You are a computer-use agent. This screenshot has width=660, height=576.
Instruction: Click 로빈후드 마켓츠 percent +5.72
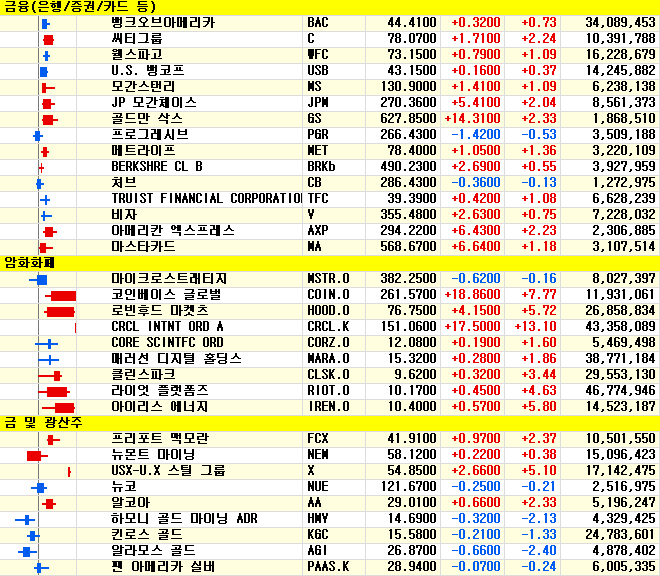539,310
